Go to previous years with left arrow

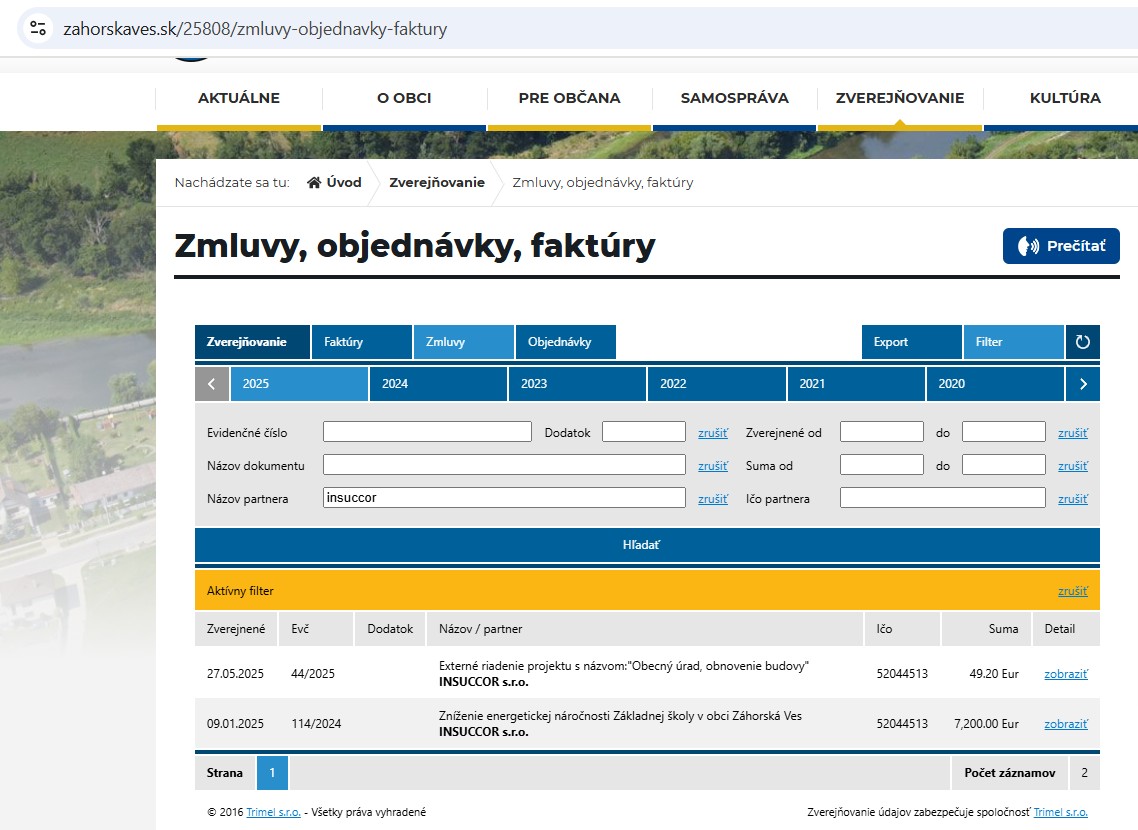(212, 384)
